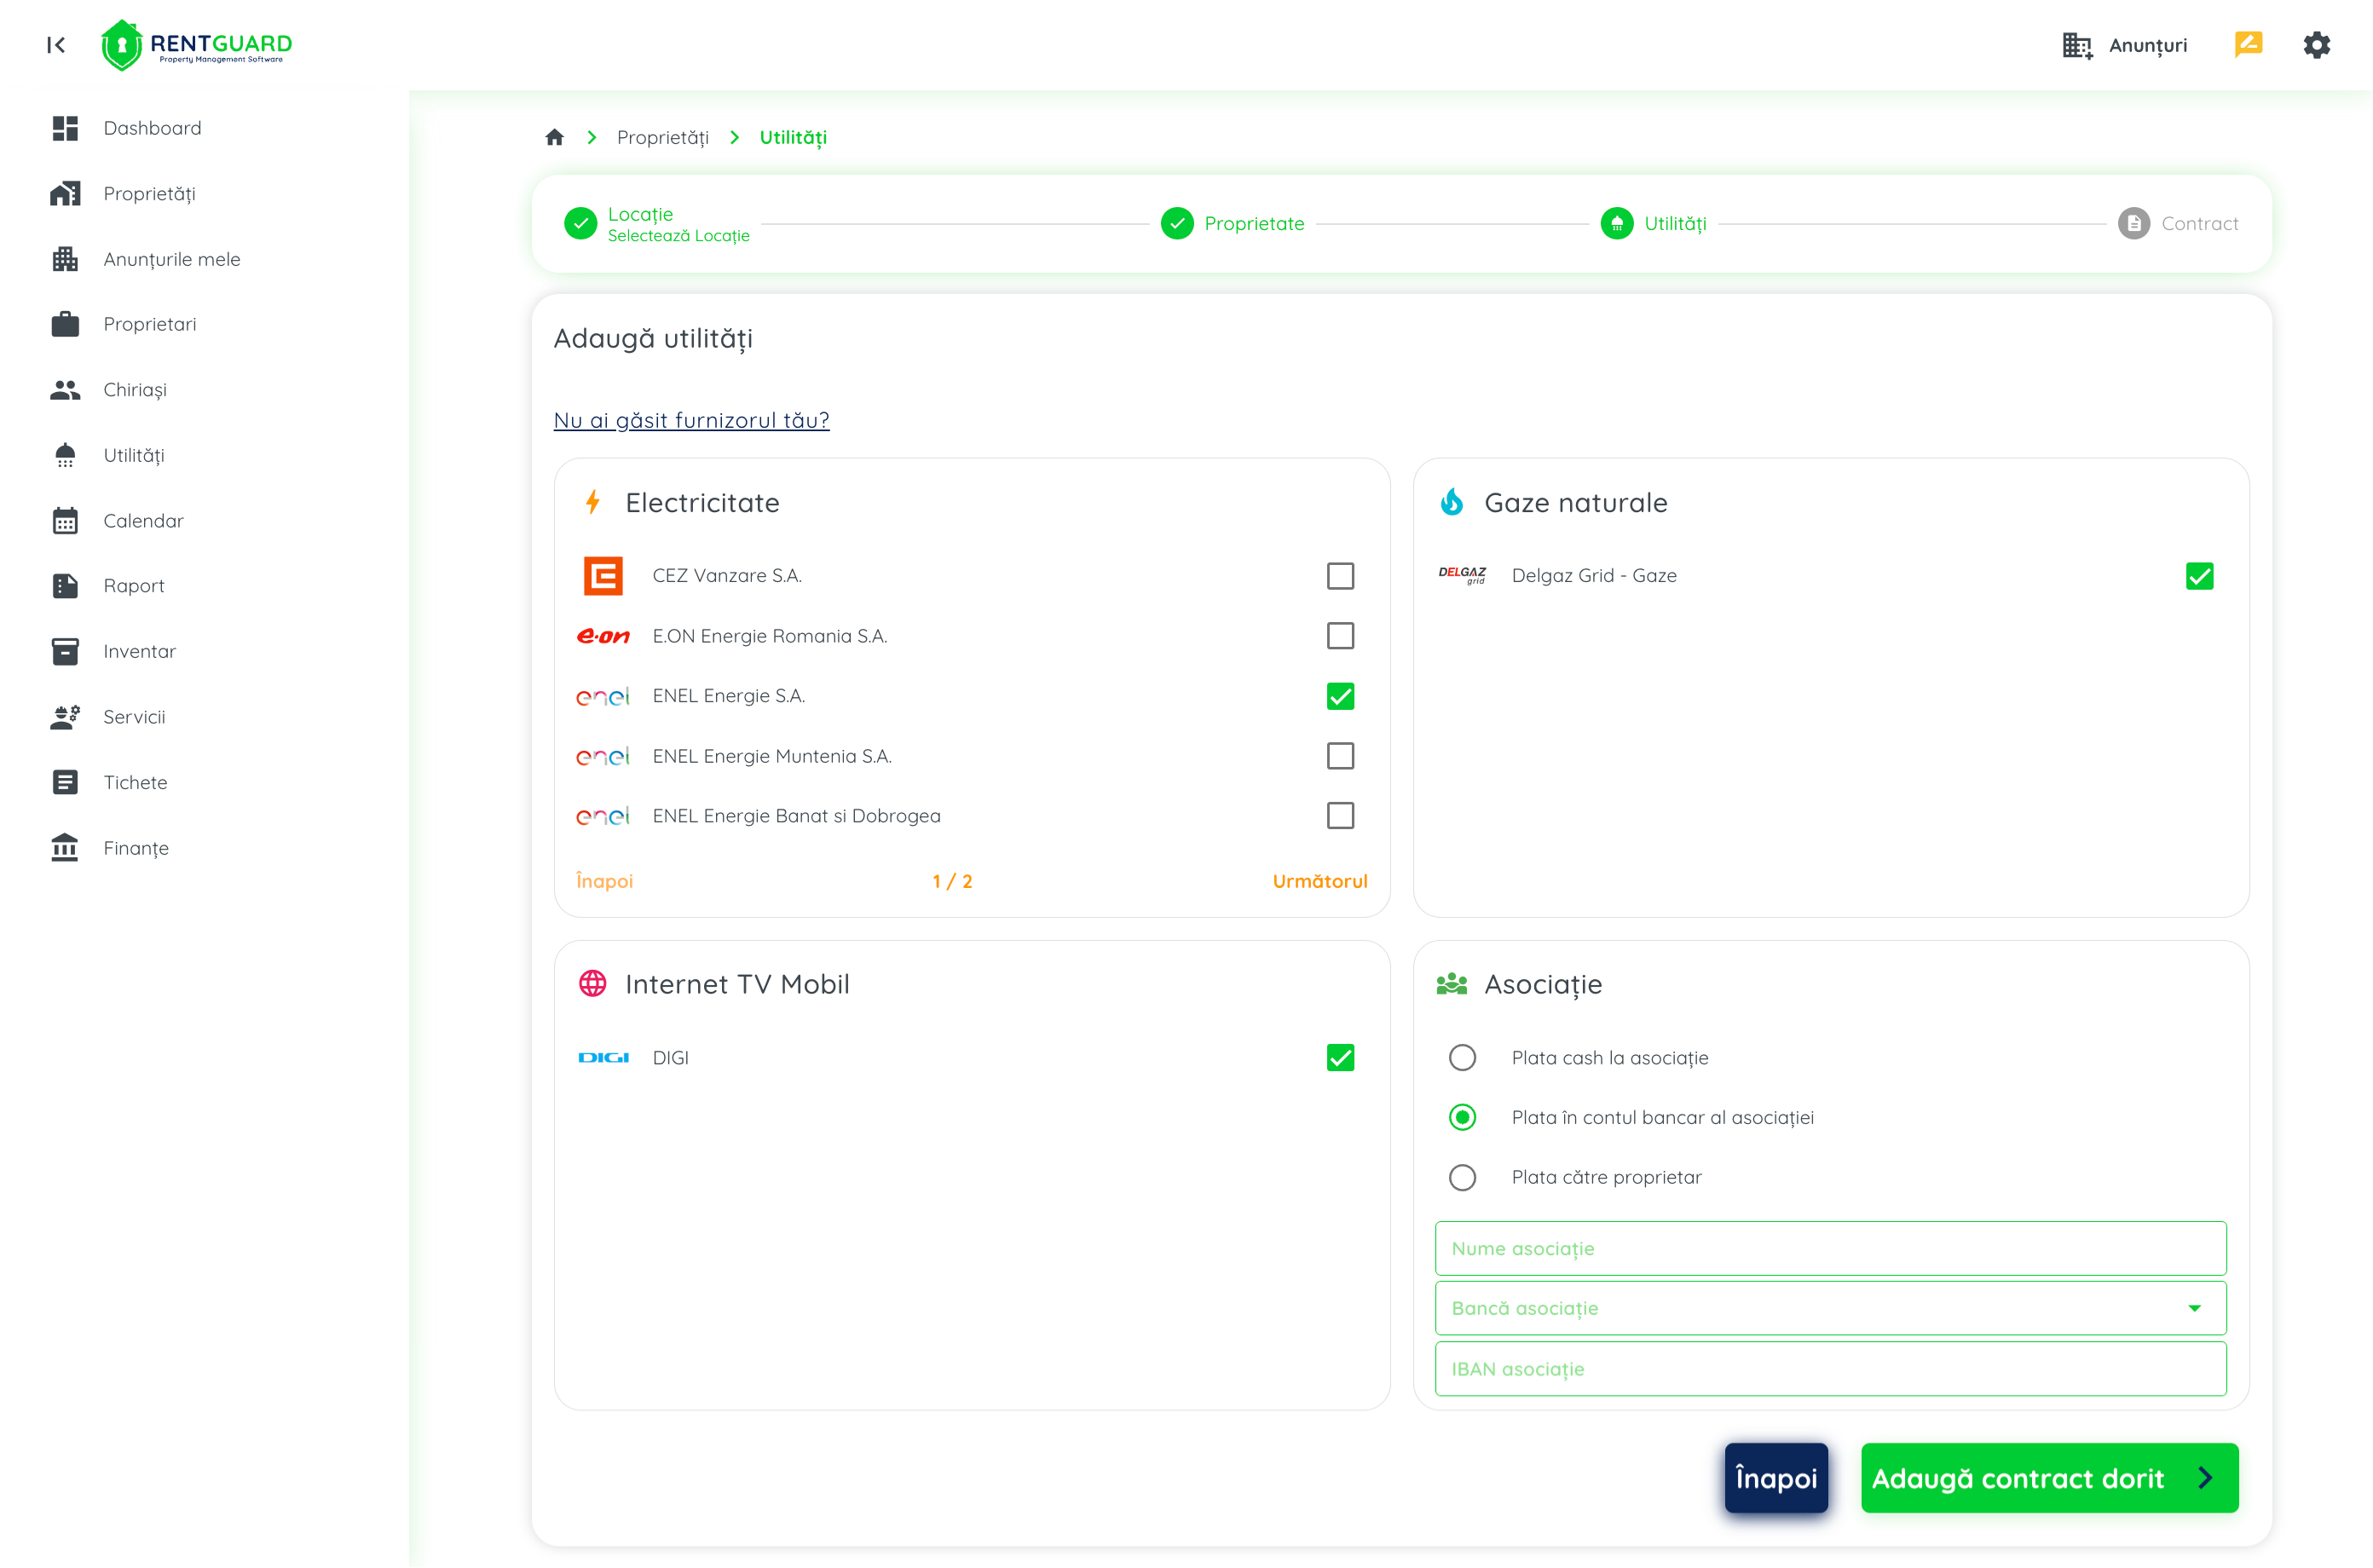This screenshot has height=1568, width=2373.
Task: Click the Adaugă contract dorit button
Action: [x=2048, y=1478]
